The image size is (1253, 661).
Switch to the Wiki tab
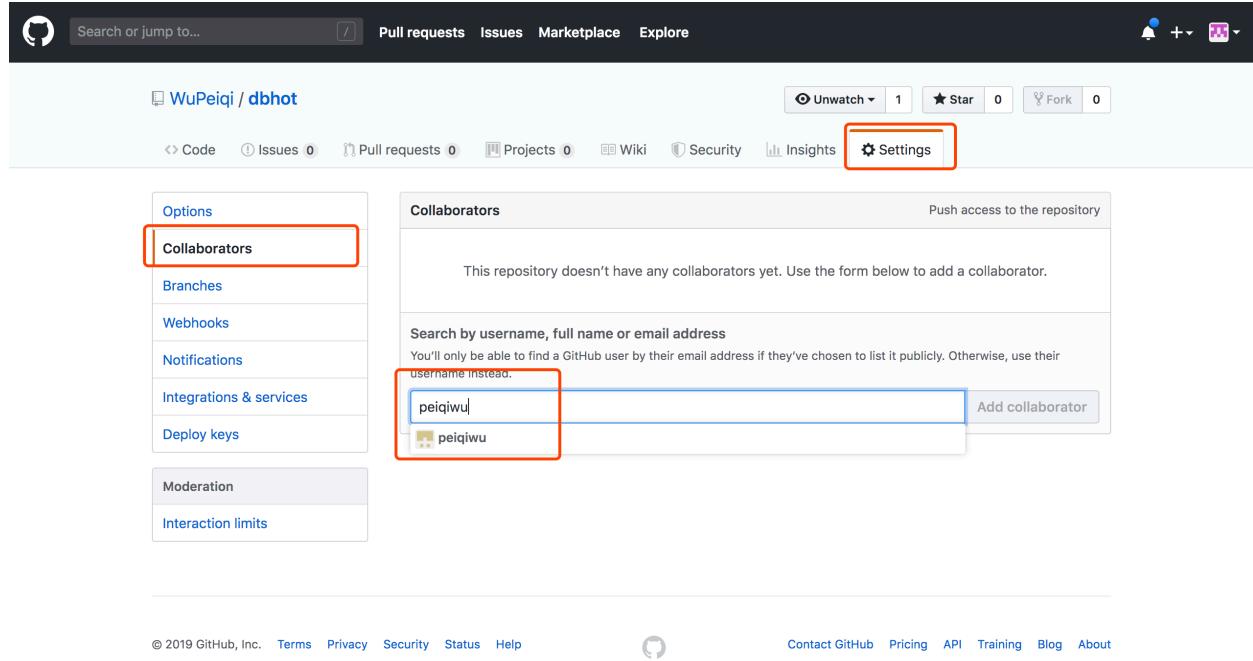pyautogui.click(x=624, y=150)
